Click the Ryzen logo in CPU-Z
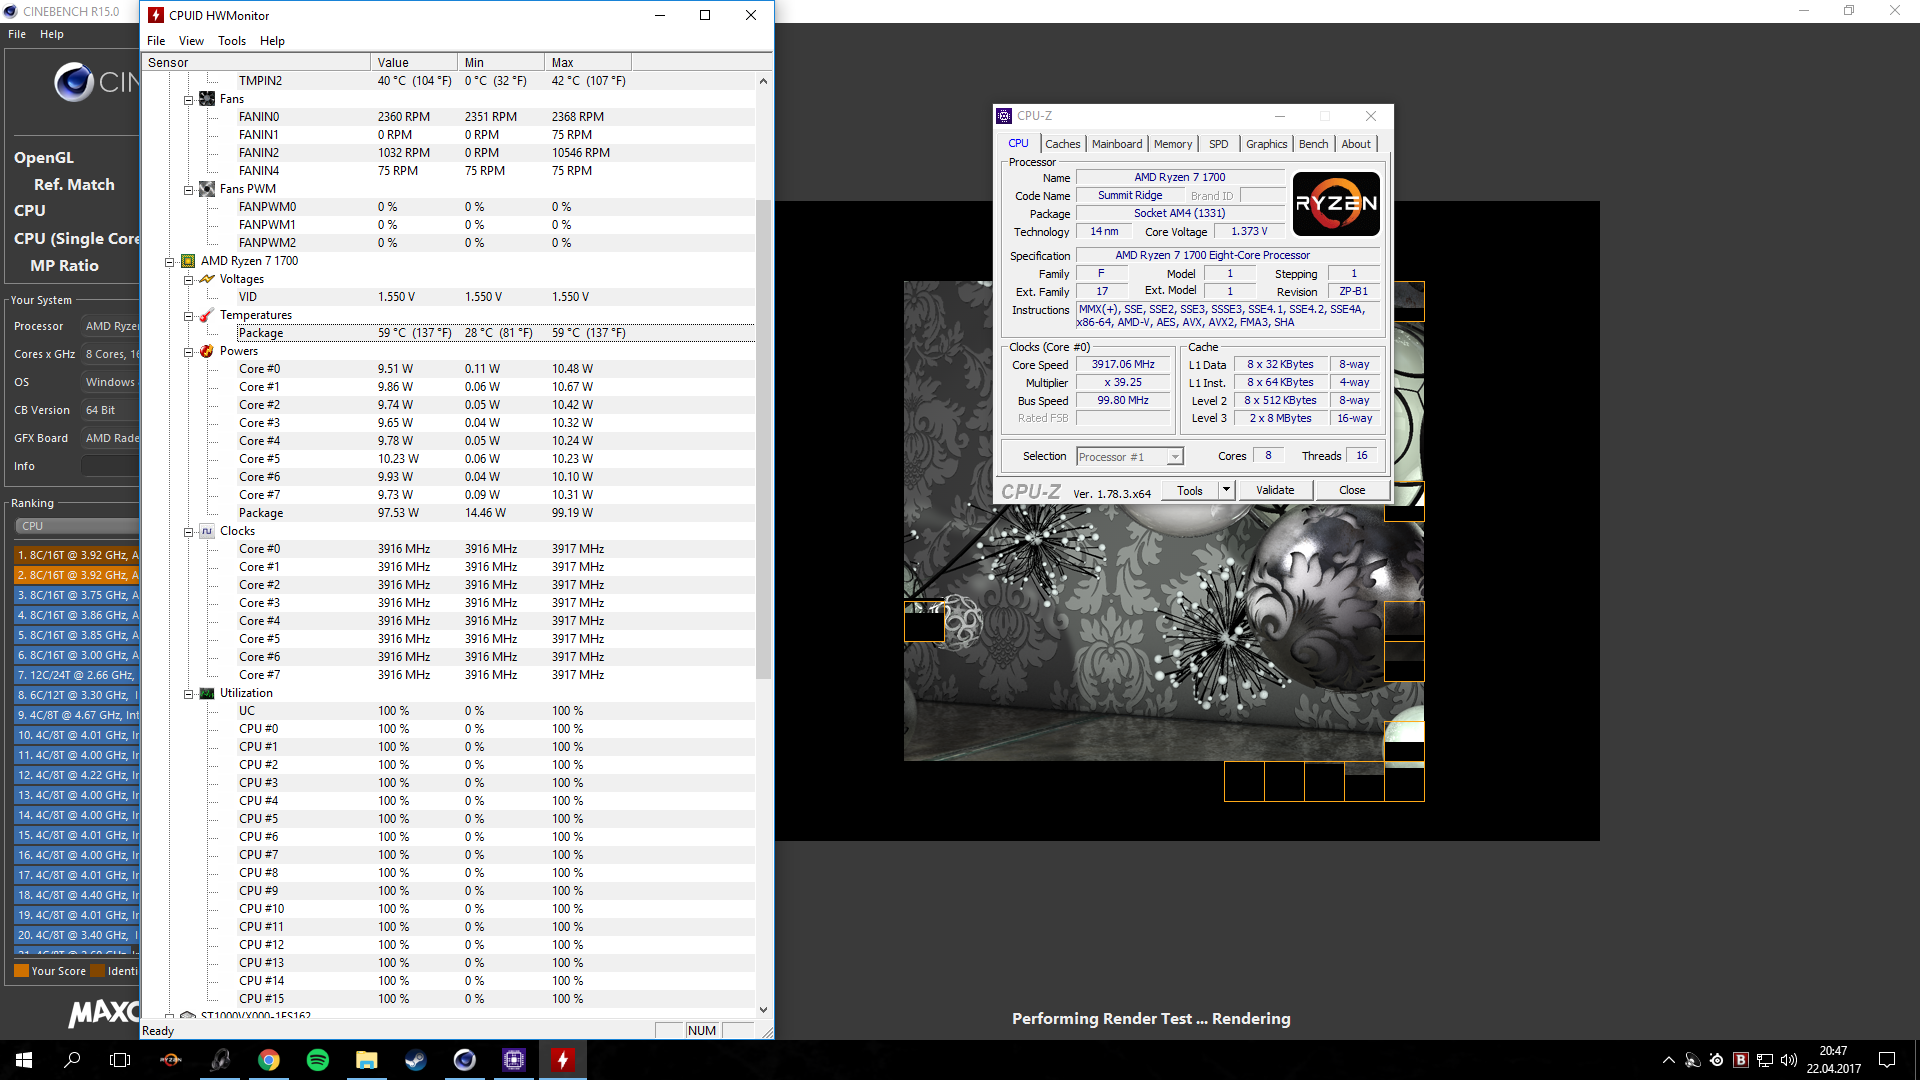The height and width of the screenshot is (1080, 1920). (x=1336, y=204)
